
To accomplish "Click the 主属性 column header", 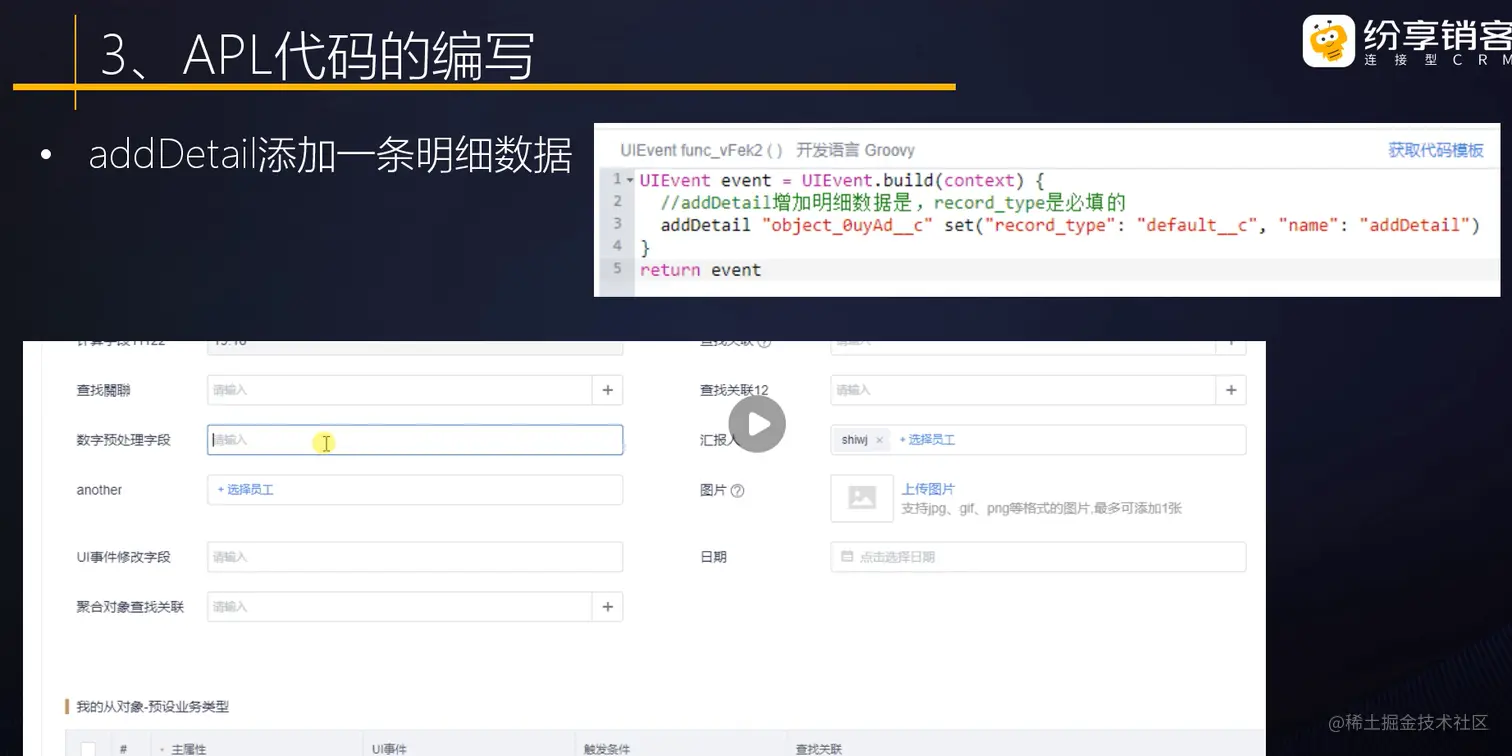I will (x=188, y=749).
